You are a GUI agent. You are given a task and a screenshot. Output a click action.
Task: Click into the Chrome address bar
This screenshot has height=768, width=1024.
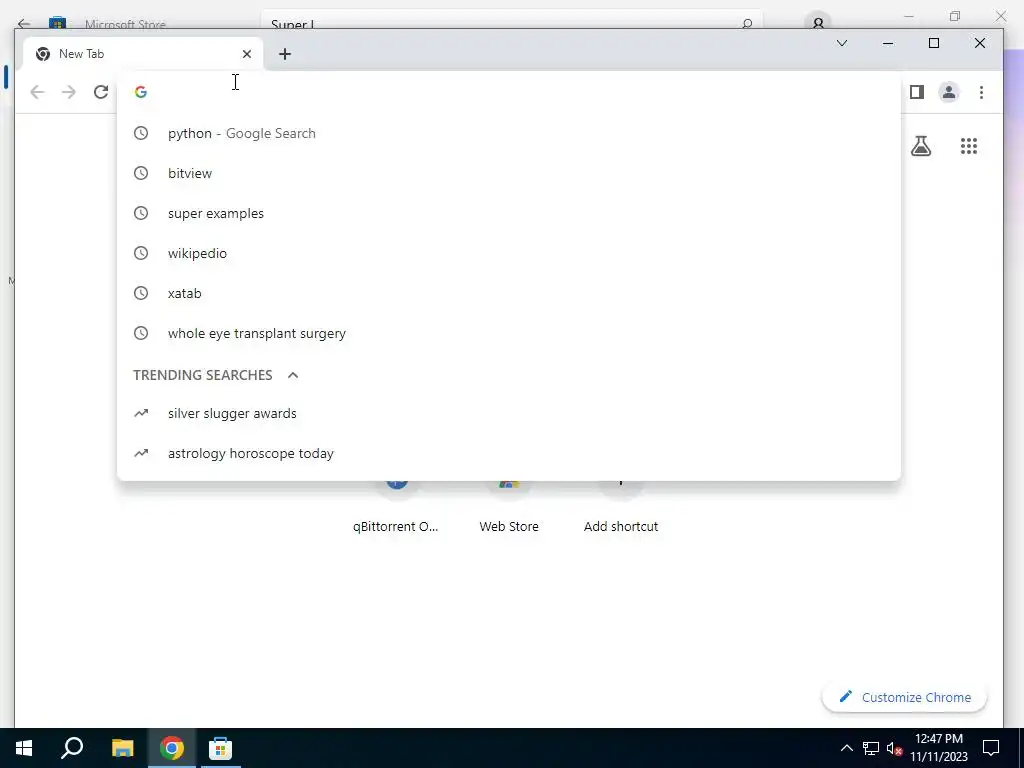(x=509, y=92)
